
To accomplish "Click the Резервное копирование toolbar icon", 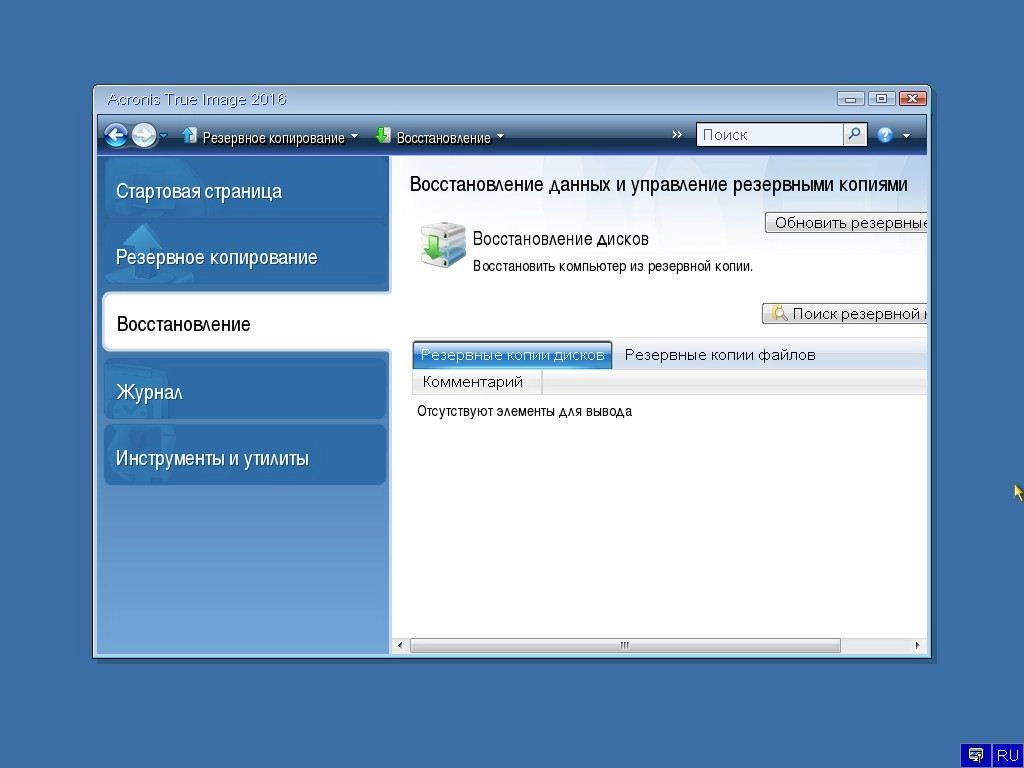I will (189, 135).
